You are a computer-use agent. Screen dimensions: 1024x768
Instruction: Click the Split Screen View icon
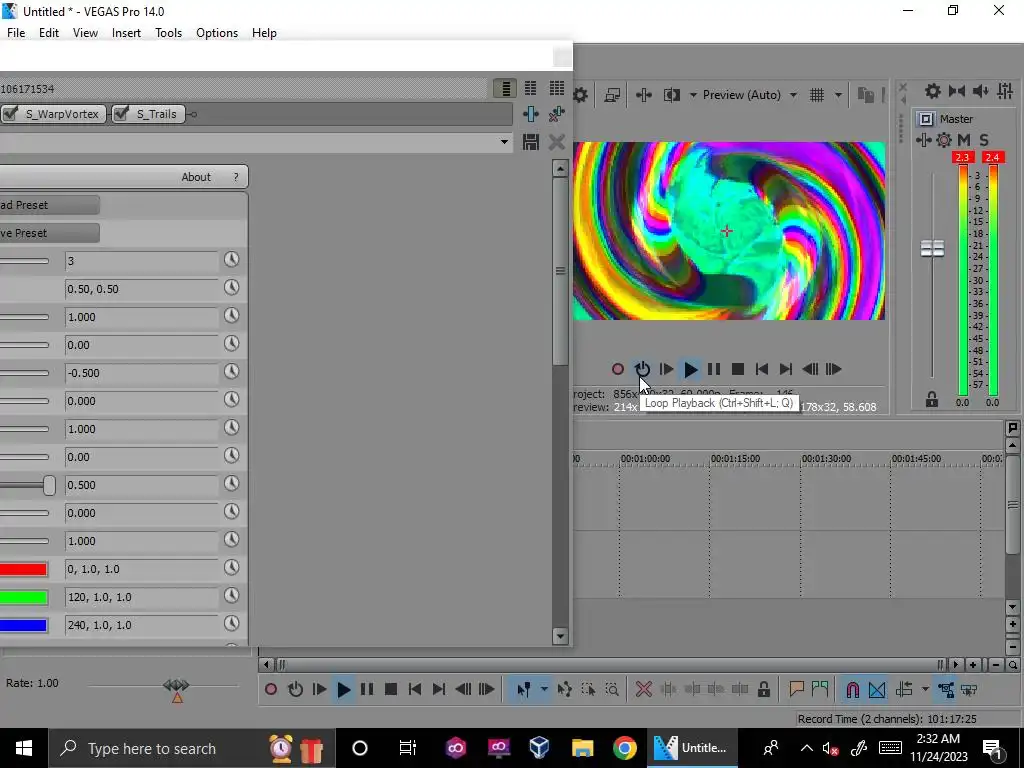(x=672, y=95)
